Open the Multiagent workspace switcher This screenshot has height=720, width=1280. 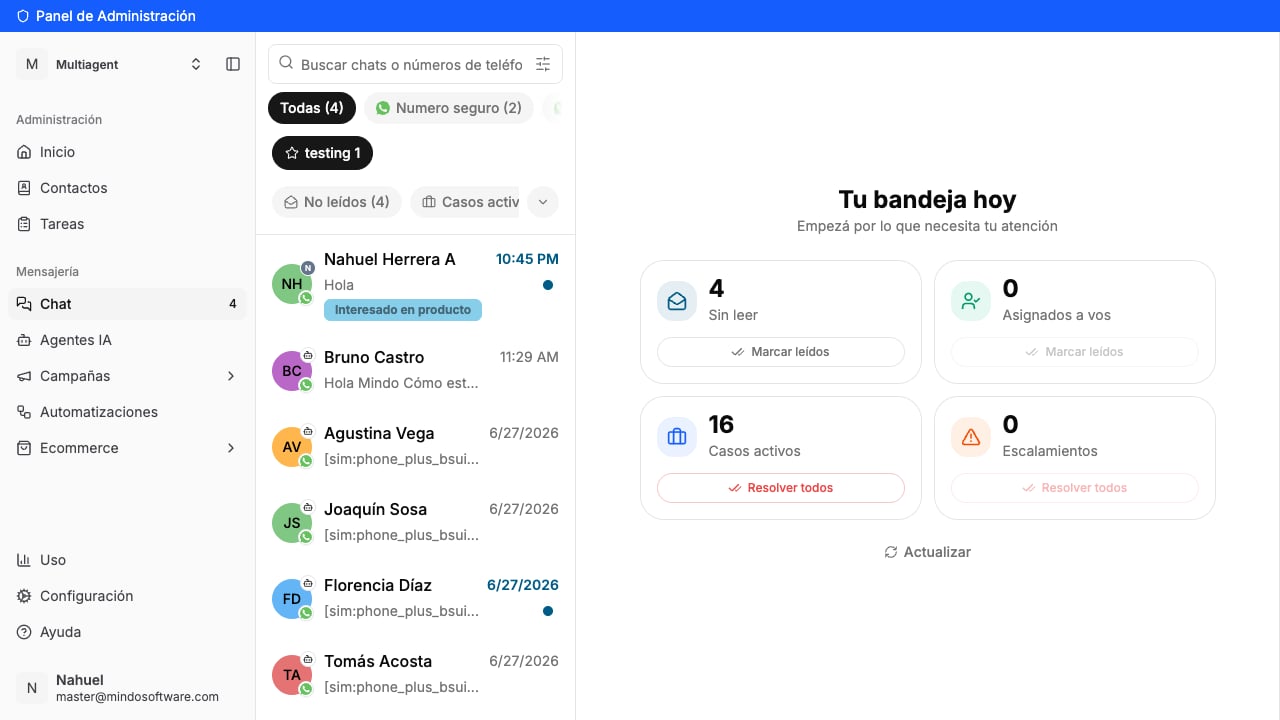[111, 64]
